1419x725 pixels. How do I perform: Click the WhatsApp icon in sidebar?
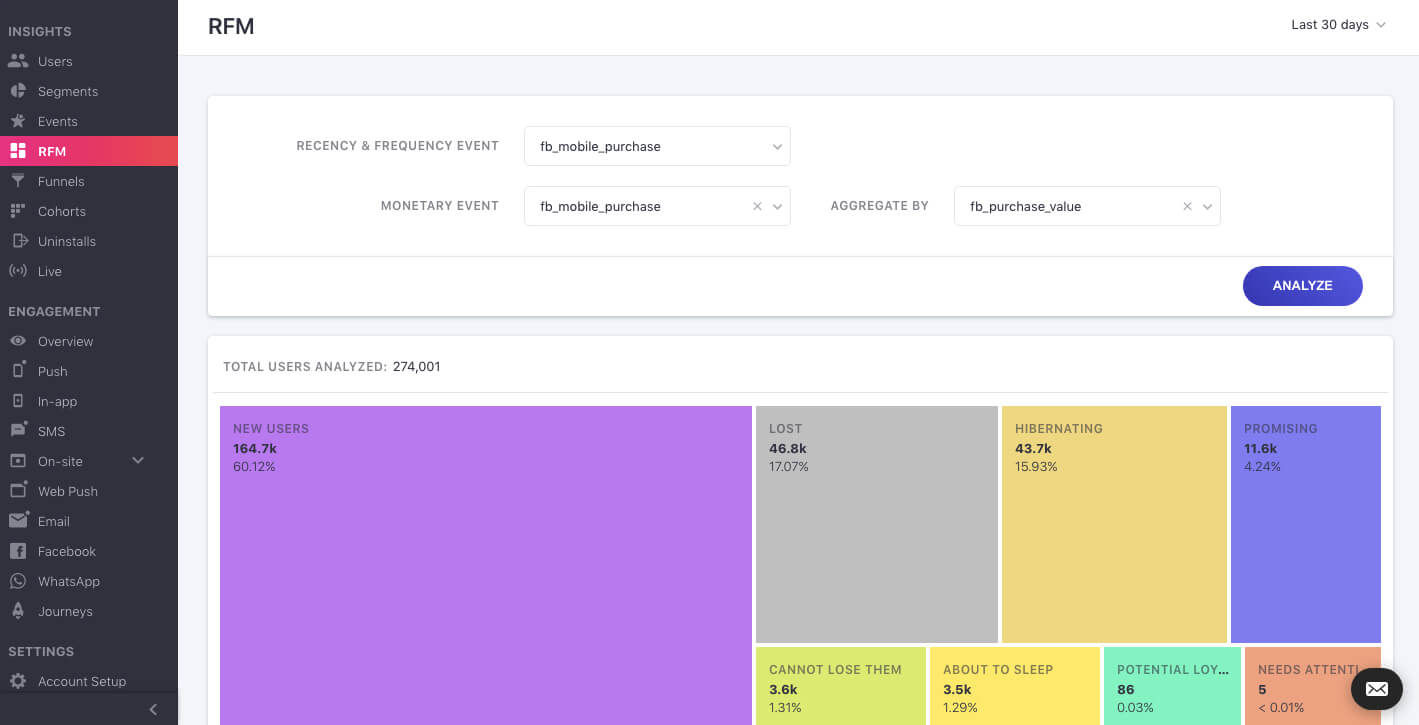pos(18,581)
